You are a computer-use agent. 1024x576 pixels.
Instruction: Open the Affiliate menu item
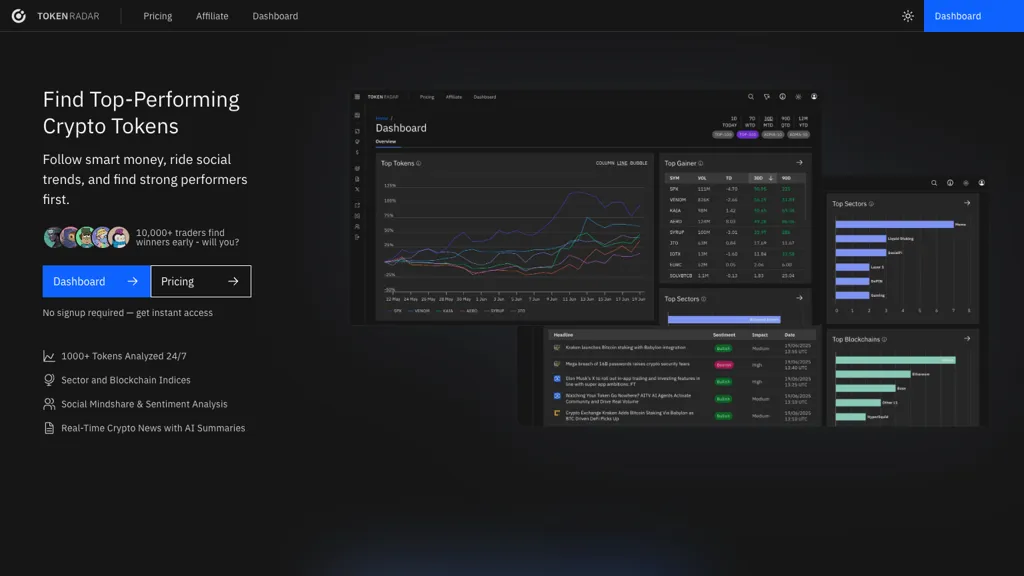(212, 16)
